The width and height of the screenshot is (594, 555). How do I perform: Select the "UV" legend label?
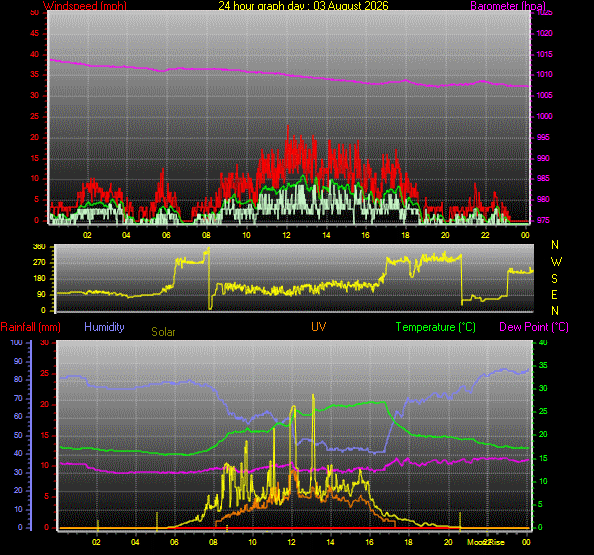coord(318,327)
